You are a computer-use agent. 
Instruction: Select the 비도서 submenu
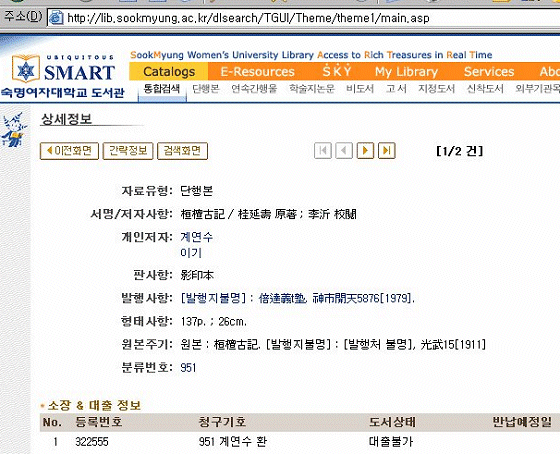coord(360,89)
